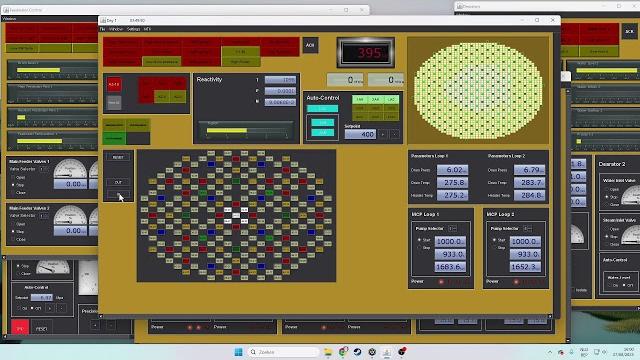The height and width of the screenshot is (360, 640).
Task: Open Valve Selector dropdown for Main Feeder Valves 1
Action: 43,169
